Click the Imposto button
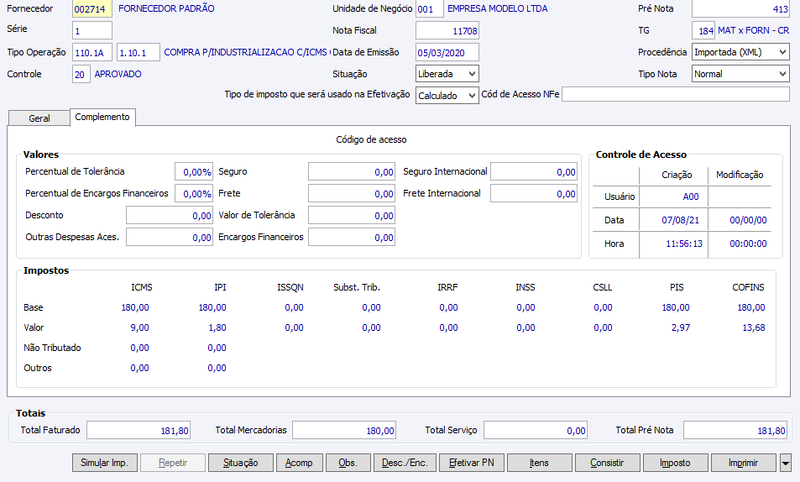800x482 pixels. (x=675, y=463)
